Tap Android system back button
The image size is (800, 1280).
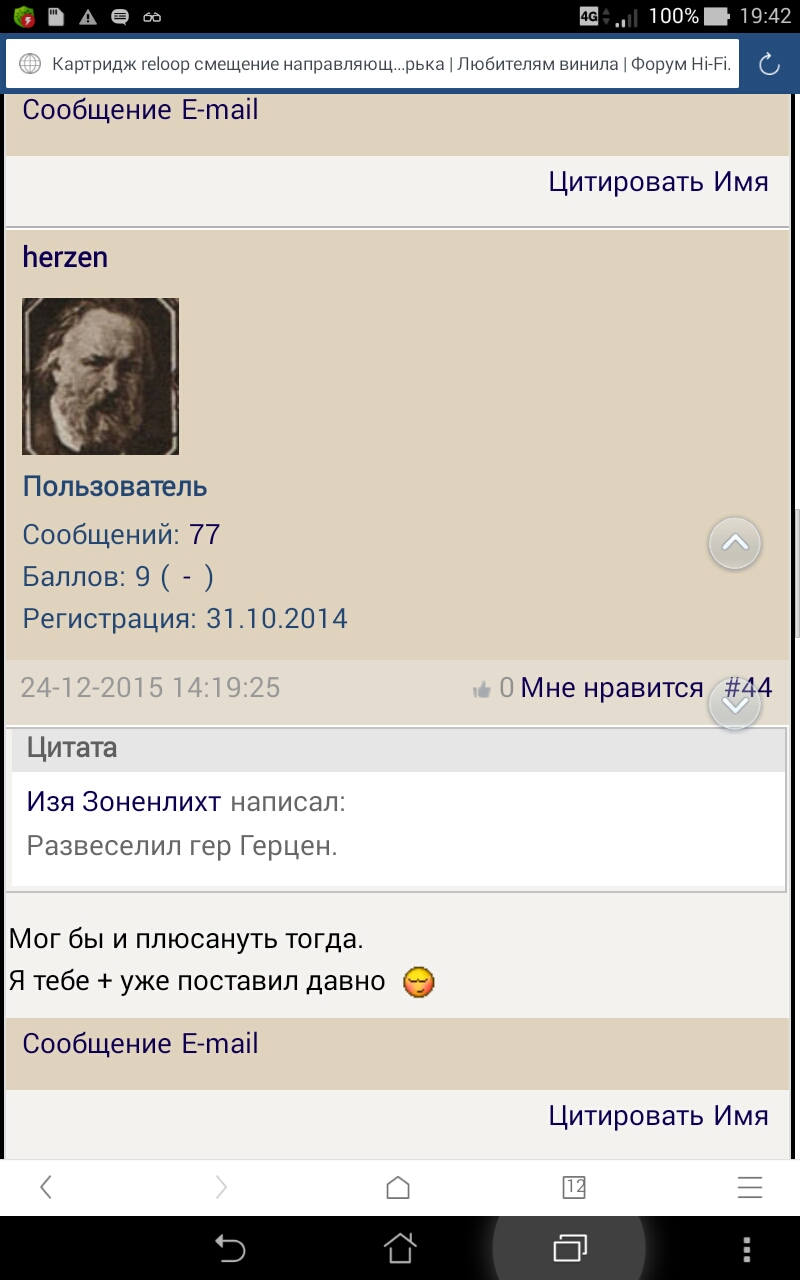coord(230,1247)
